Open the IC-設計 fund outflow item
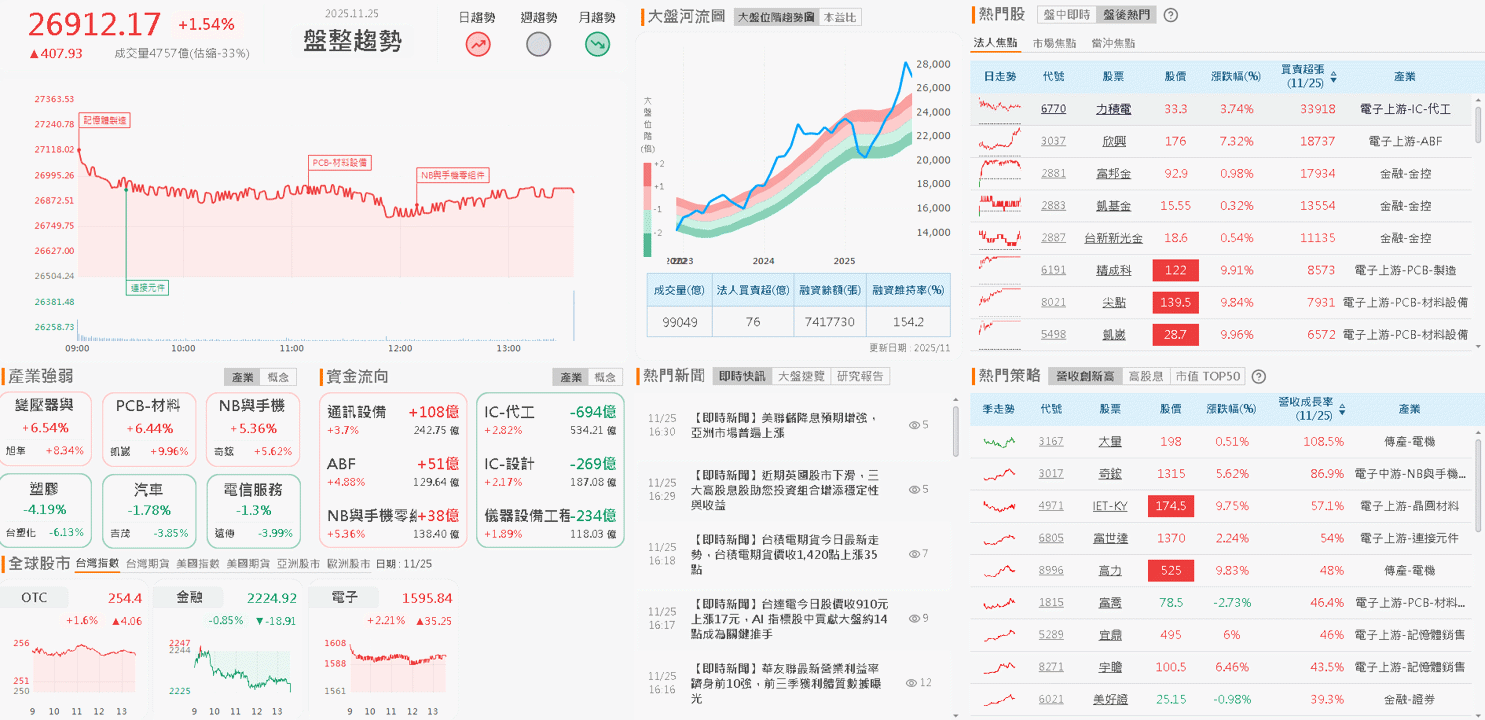The image size is (1485, 720). click(550, 472)
